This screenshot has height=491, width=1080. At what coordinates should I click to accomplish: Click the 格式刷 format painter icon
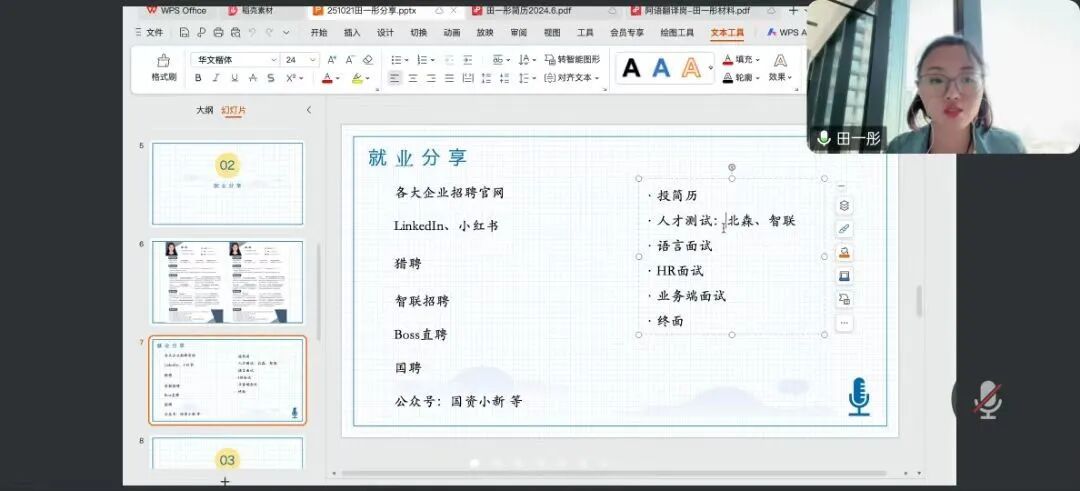[163, 66]
